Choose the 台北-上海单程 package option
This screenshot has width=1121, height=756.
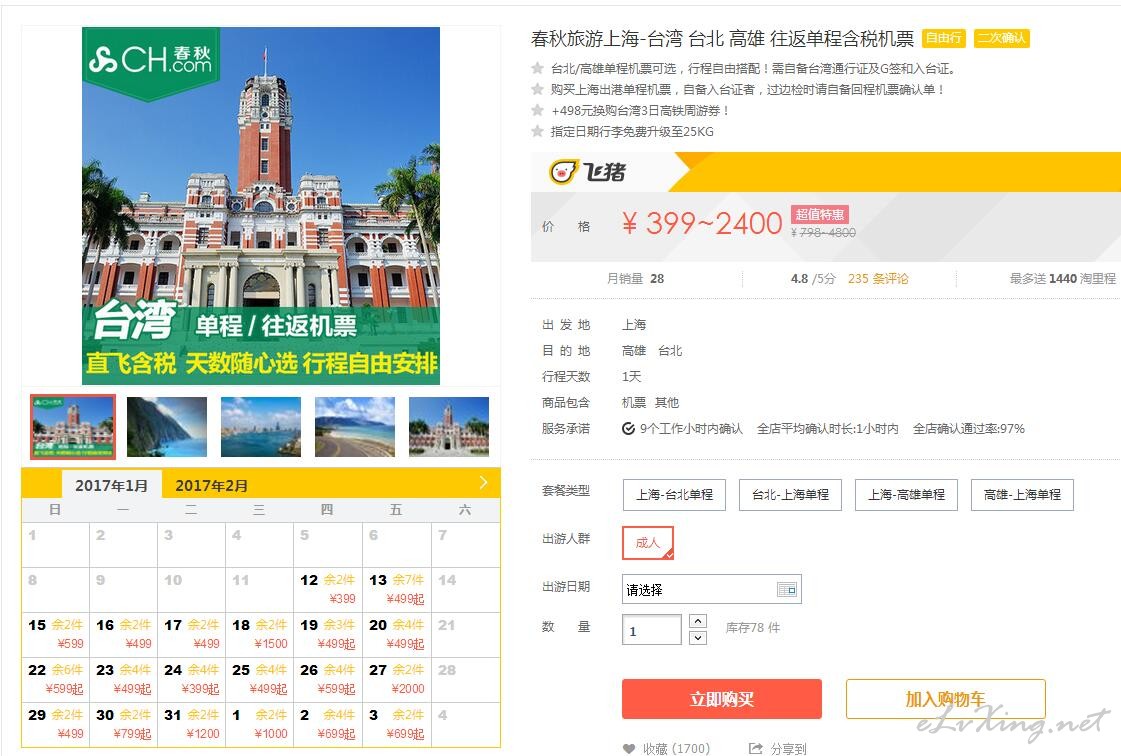click(x=790, y=495)
